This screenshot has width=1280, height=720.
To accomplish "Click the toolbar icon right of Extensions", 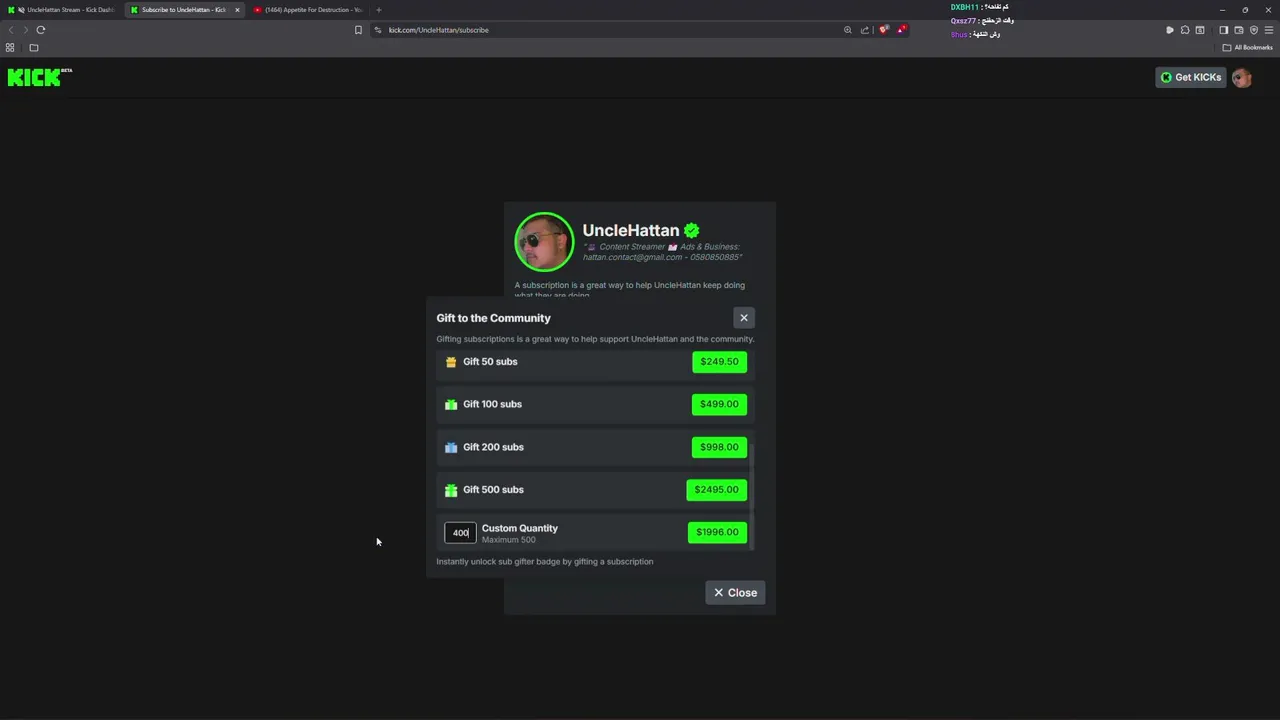I will (1200, 30).
